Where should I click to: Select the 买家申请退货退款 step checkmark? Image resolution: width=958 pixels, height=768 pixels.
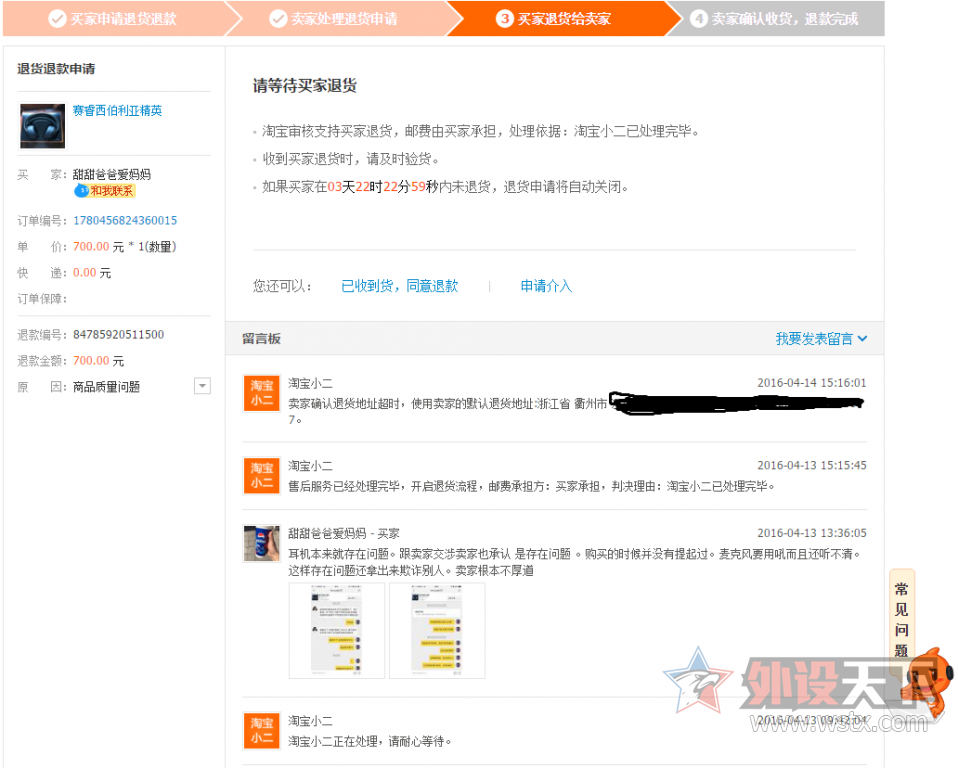58,19
